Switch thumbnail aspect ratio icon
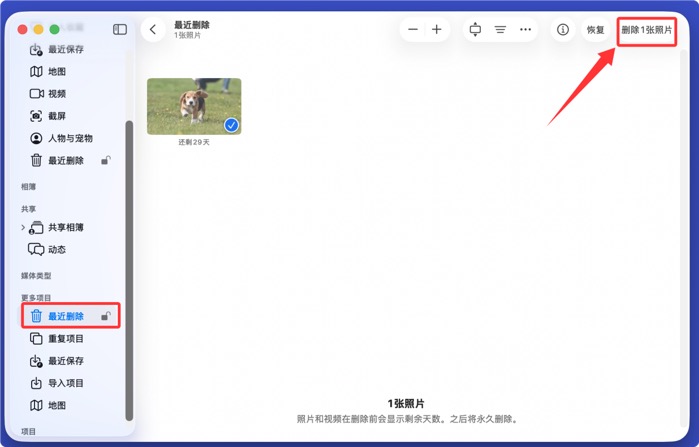This screenshot has height=447, width=699. coord(475,30)
